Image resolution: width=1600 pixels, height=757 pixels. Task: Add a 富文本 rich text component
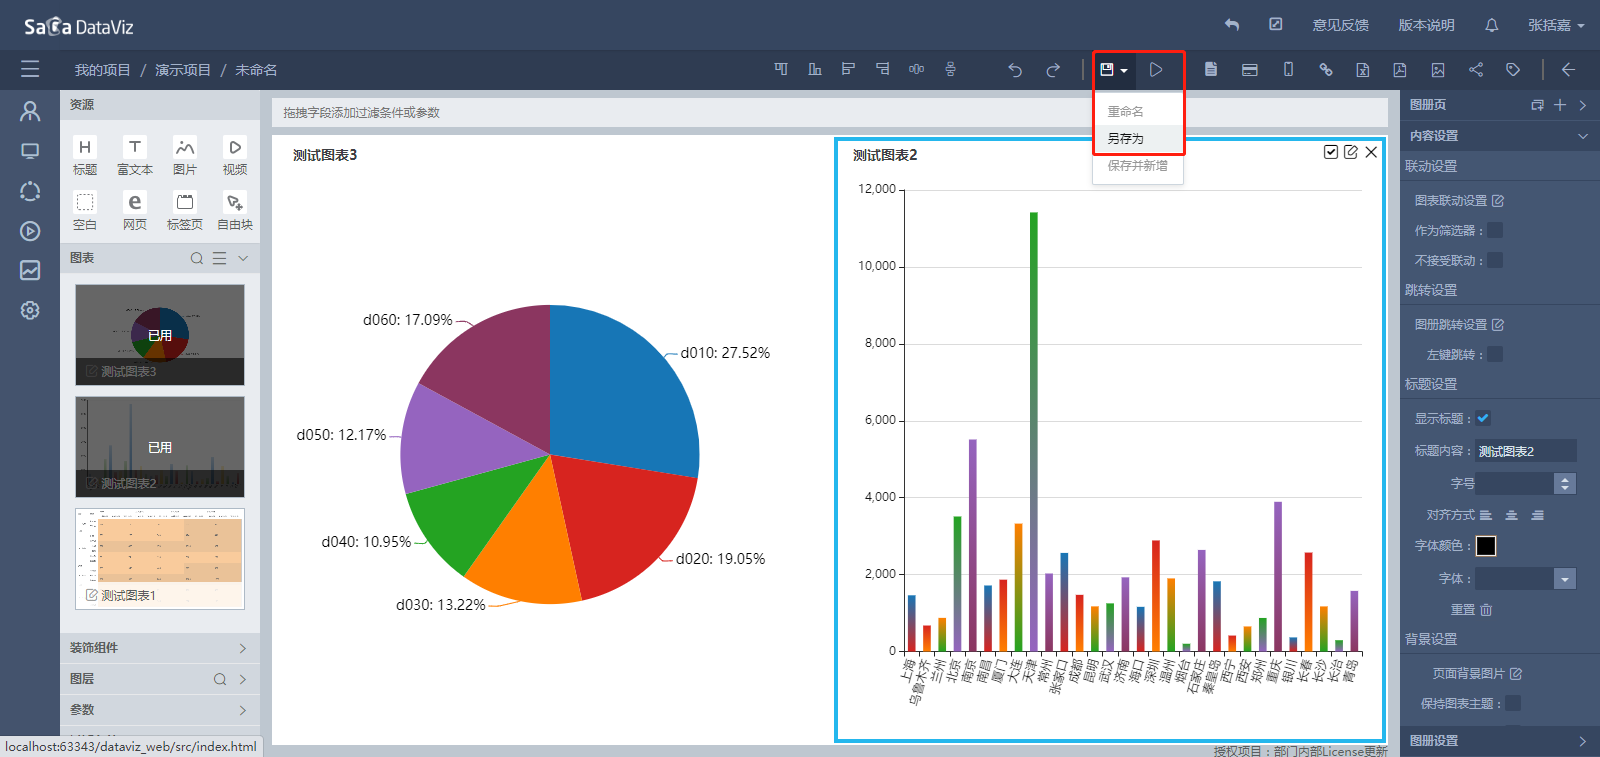pos(135,156)
